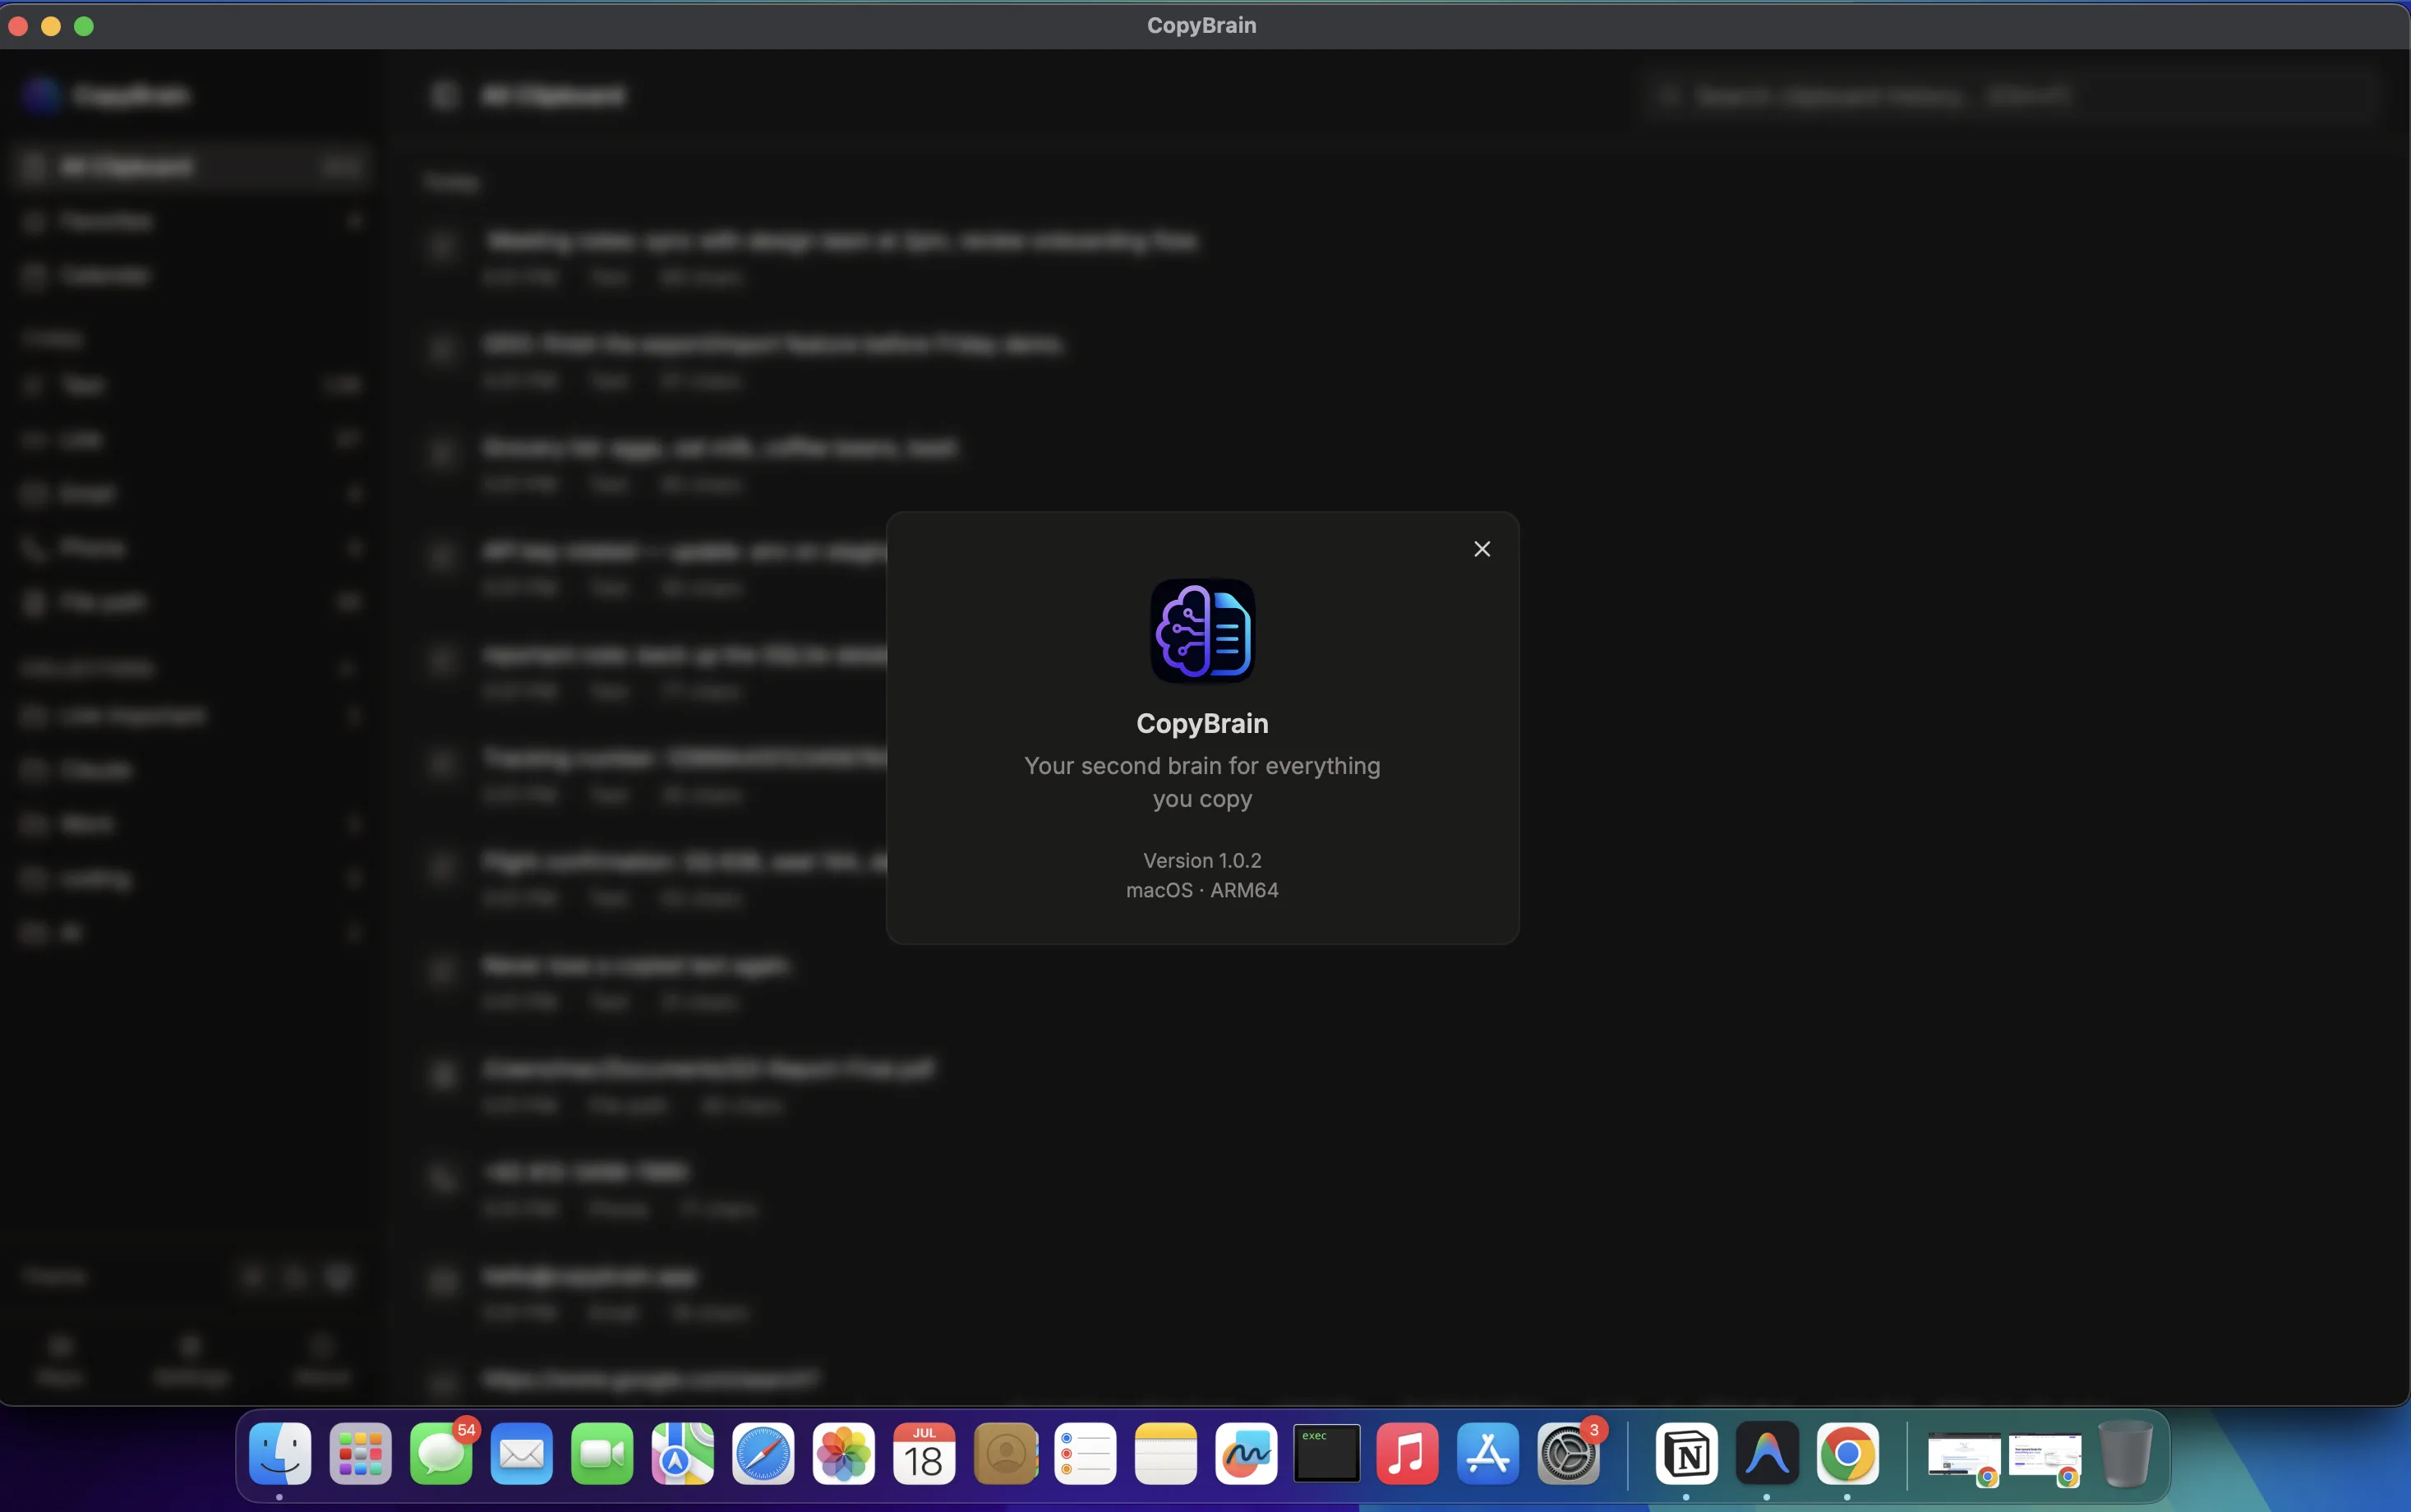Viewport: 2411px width, 1512px height.
Task: Switch to Notion in the dock
Action: click(x=1687, y=1454)
